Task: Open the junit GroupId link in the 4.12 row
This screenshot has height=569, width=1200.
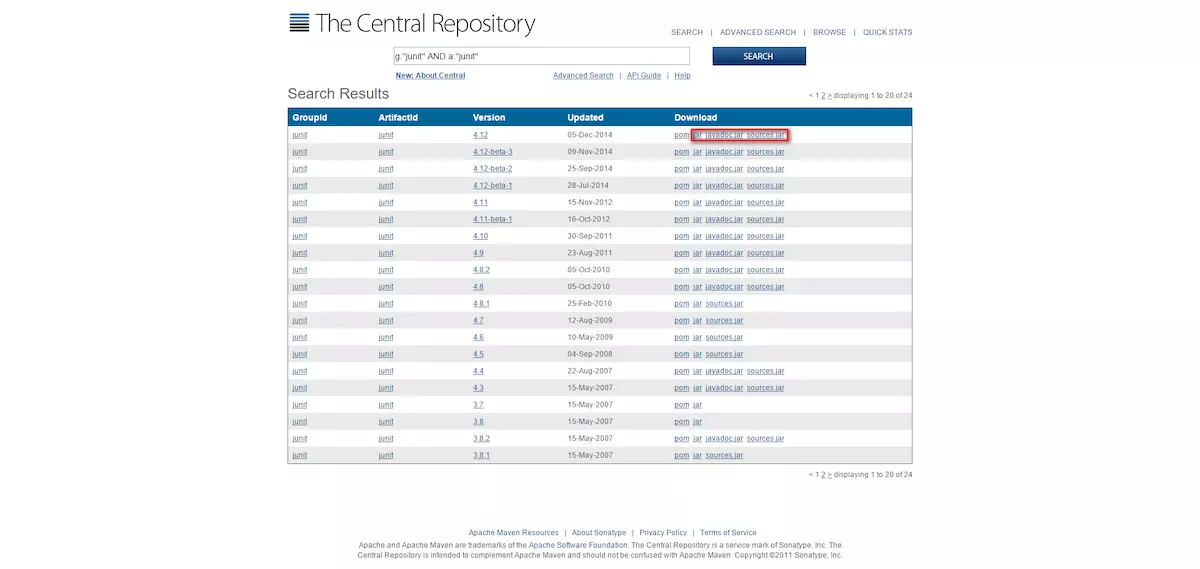Action: [300, 135]
